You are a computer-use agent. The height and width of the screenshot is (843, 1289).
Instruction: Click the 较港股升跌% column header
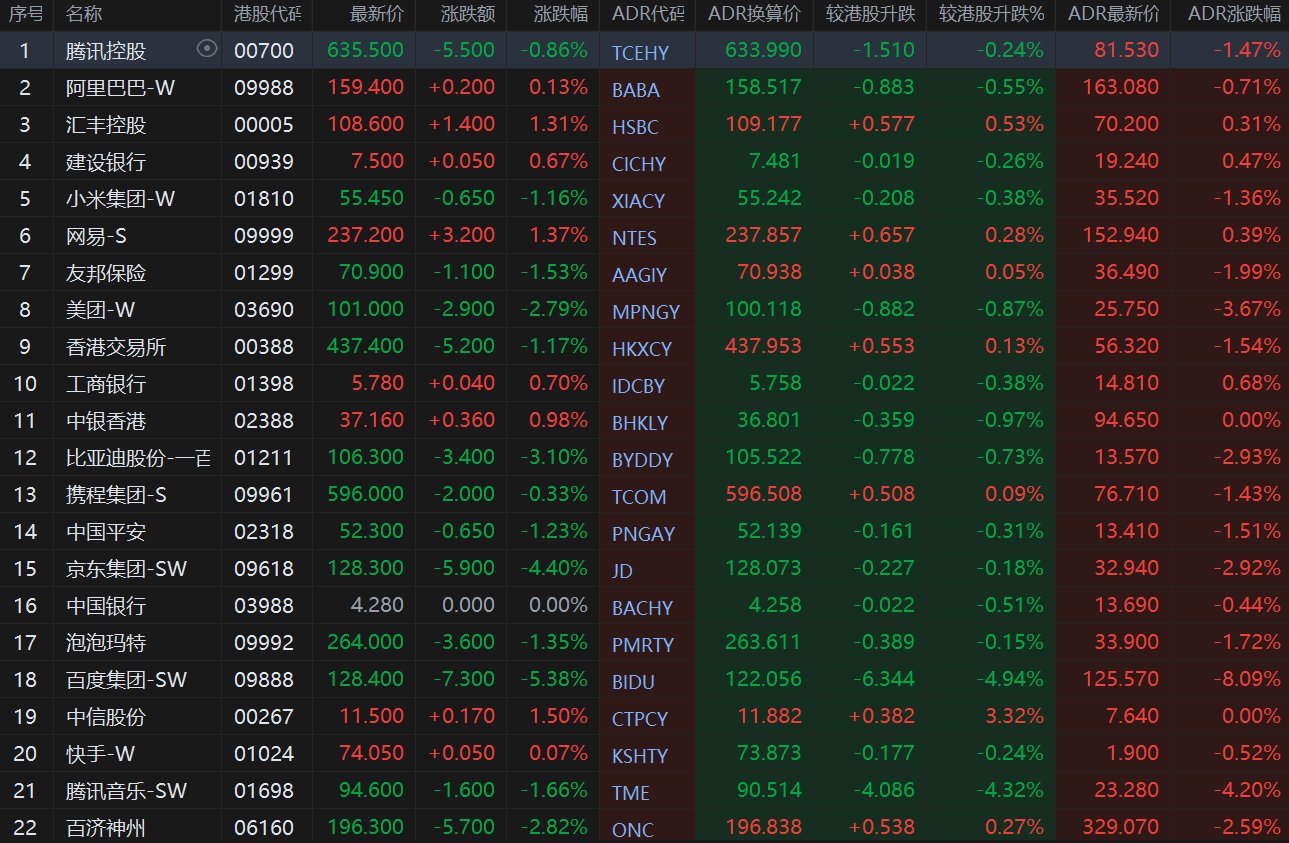click(991, 14)
